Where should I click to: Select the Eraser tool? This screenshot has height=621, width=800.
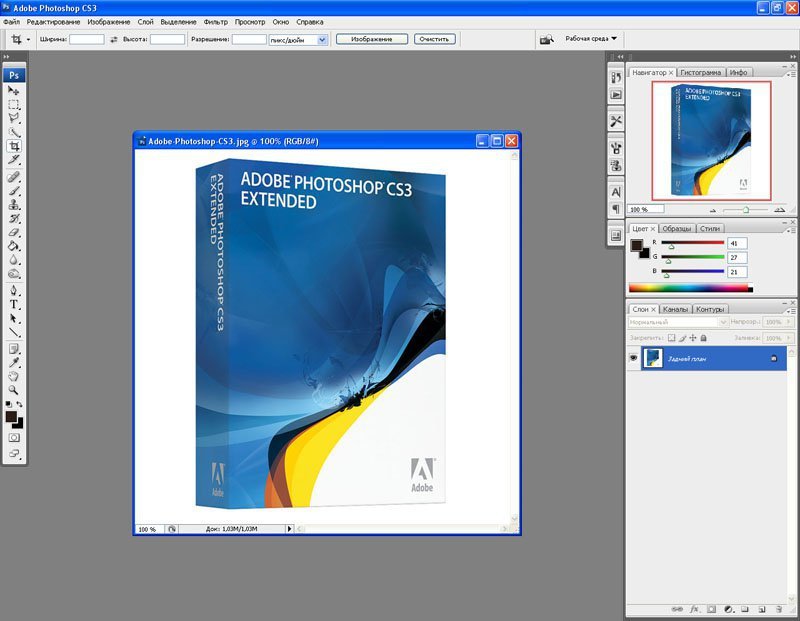click(14, 232)
